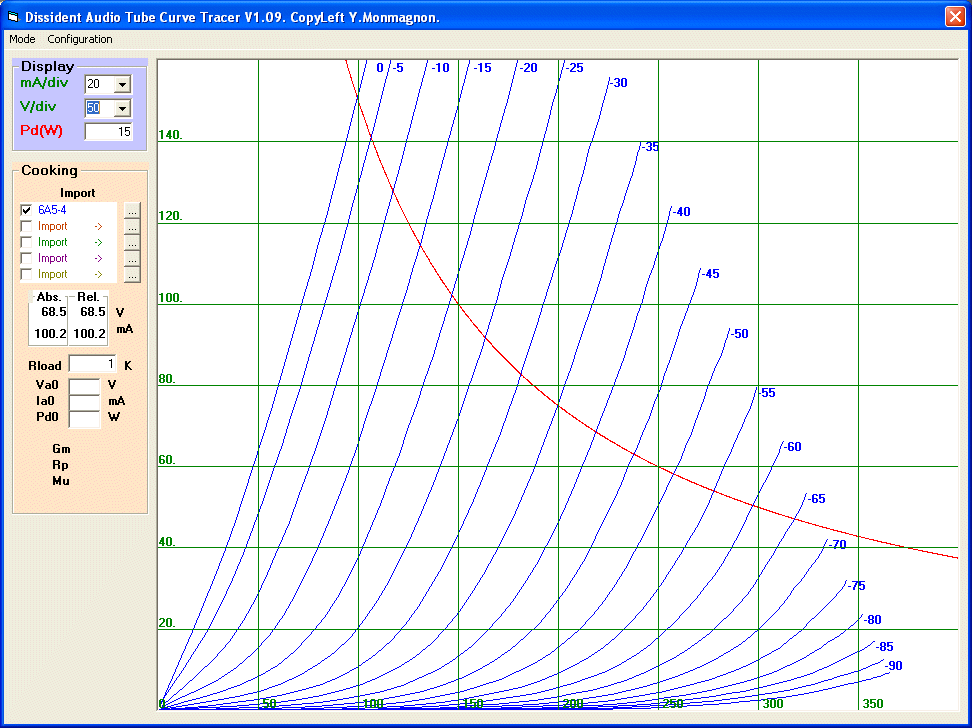Click the red Pd(W) label
Screen dimensions: 972x728
point(42,131)
